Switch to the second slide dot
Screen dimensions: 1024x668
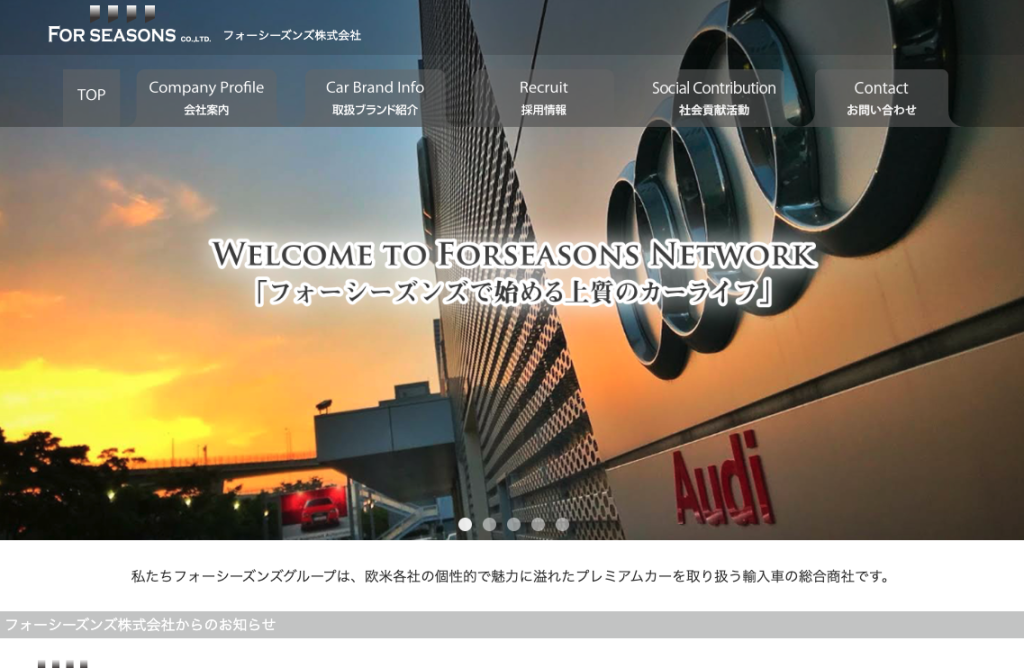coord(489,524)
